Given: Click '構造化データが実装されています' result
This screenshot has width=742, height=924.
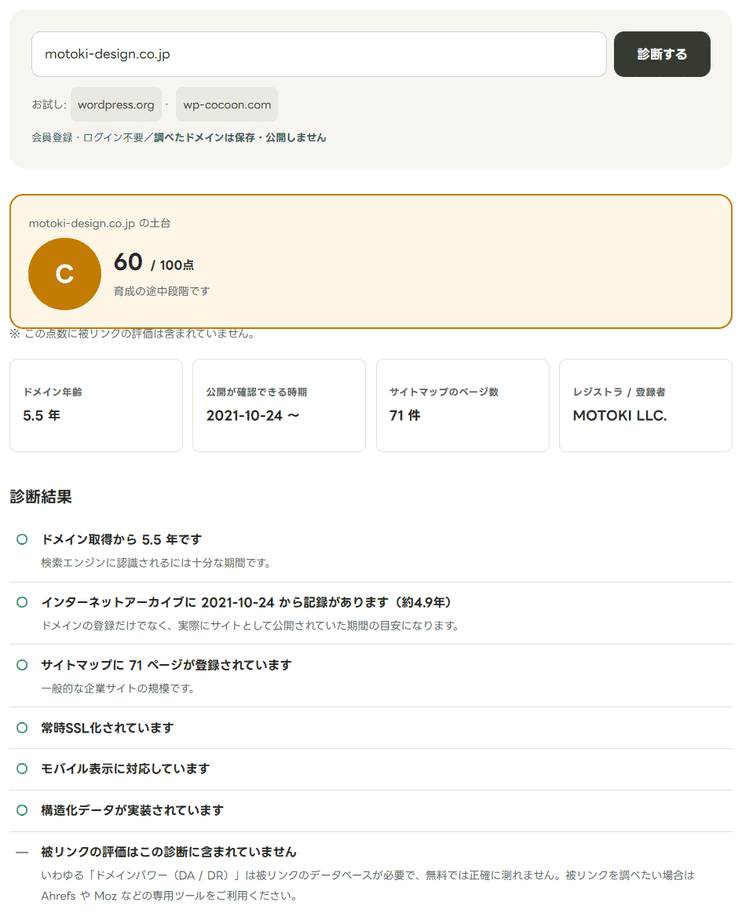Looking at the screenshot, I should coord(132,810).
